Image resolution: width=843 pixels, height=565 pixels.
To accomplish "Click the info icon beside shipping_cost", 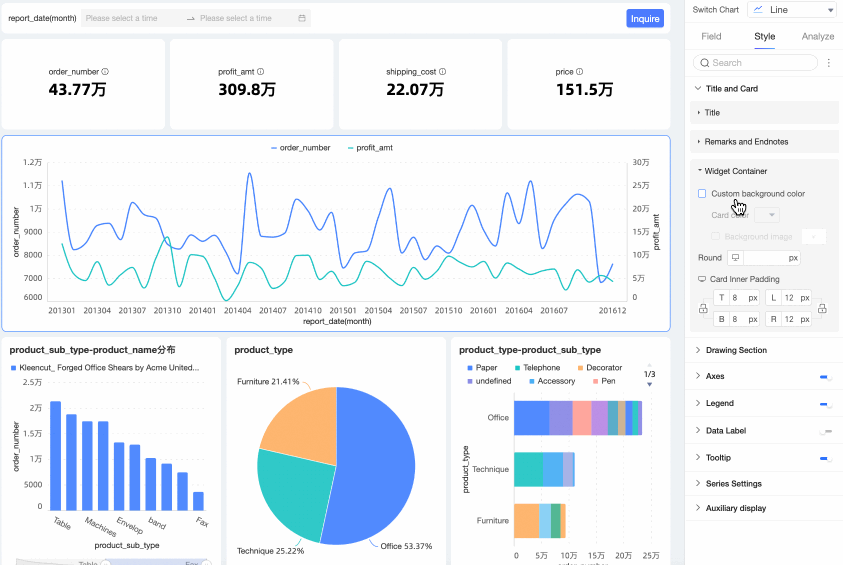I will tap(442, 71).
